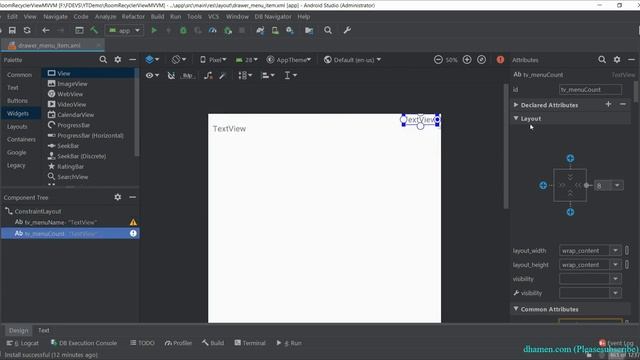
Task: Click the default margins 8dp button
Action: [187, 76]
